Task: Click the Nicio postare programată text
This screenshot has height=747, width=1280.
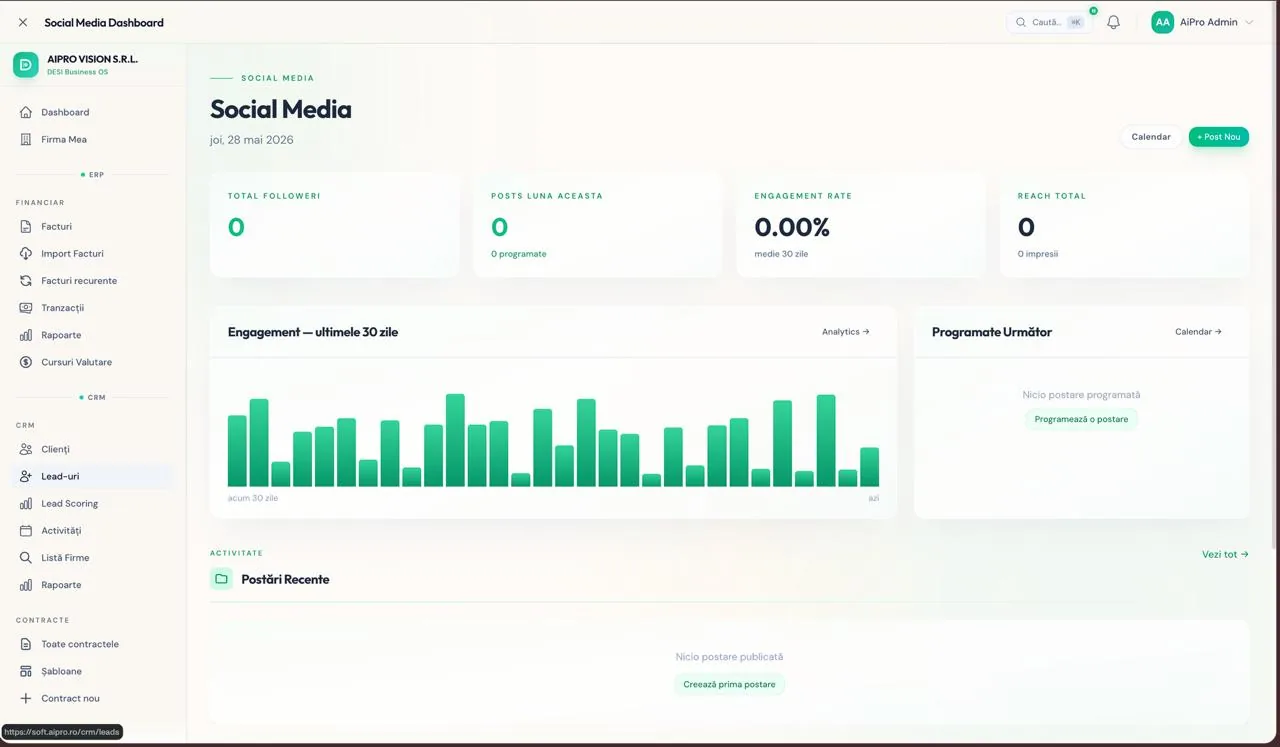Action: (1081, 395)
